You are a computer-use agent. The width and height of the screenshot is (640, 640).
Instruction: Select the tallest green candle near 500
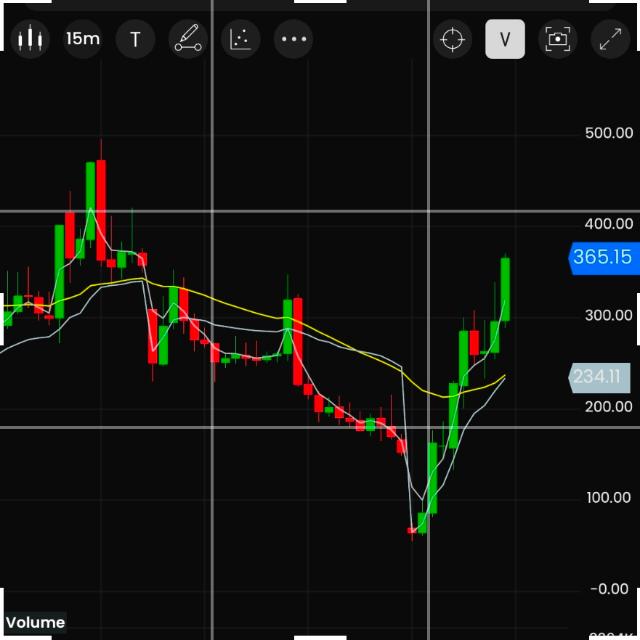point(90,200)
